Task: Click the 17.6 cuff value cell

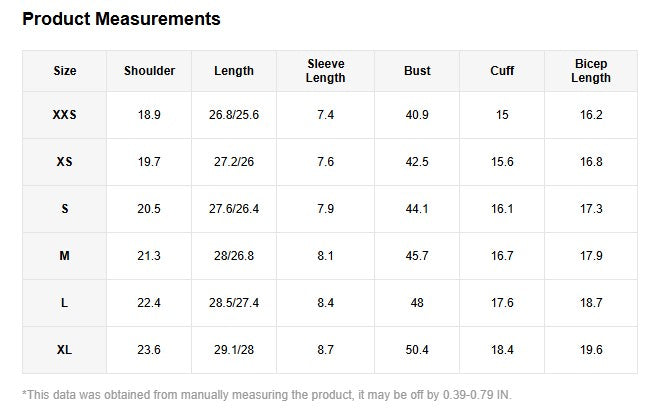Action: (x=502, y=303)
